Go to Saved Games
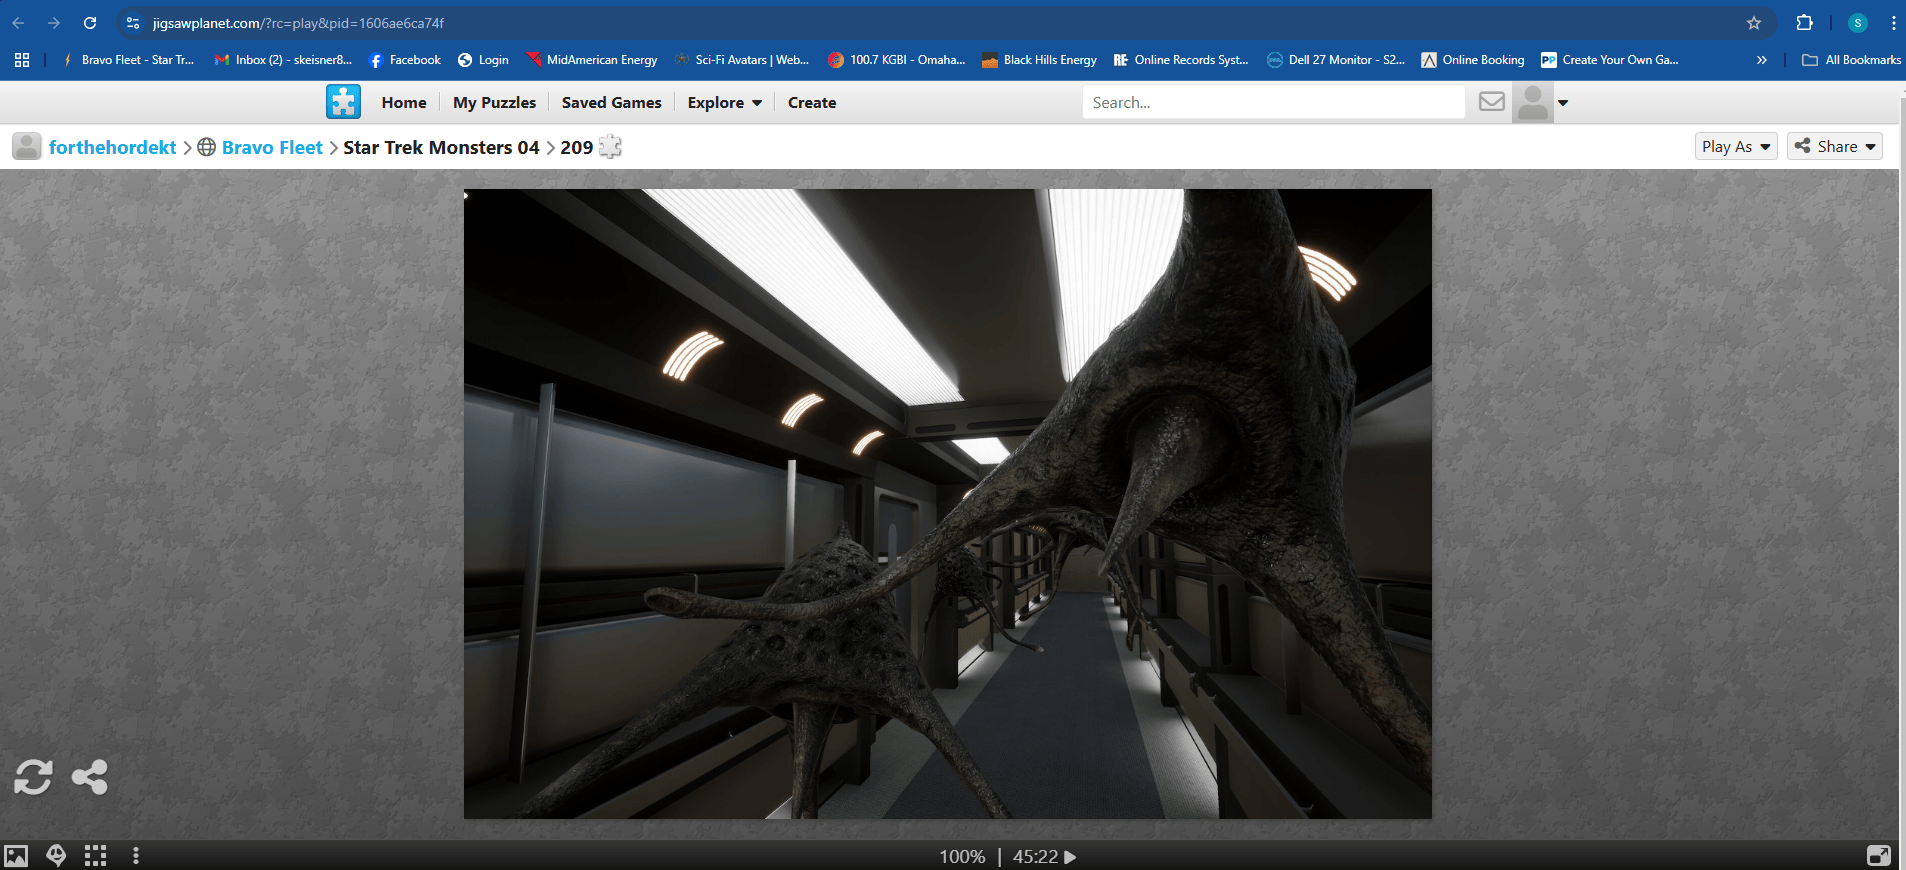 (x=611, y=102)
